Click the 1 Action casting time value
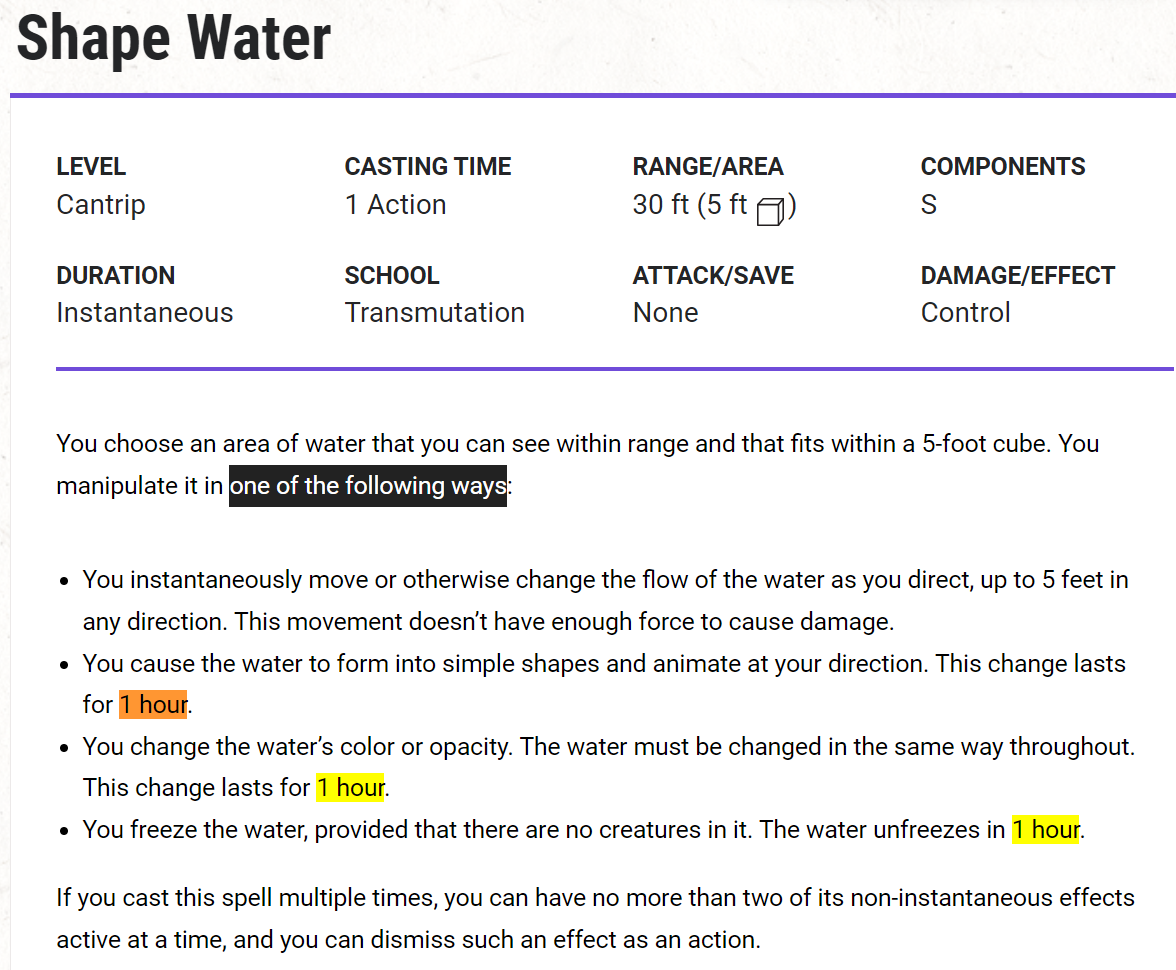The width and height of the screenshot is (1176, 970). point(395,205)
